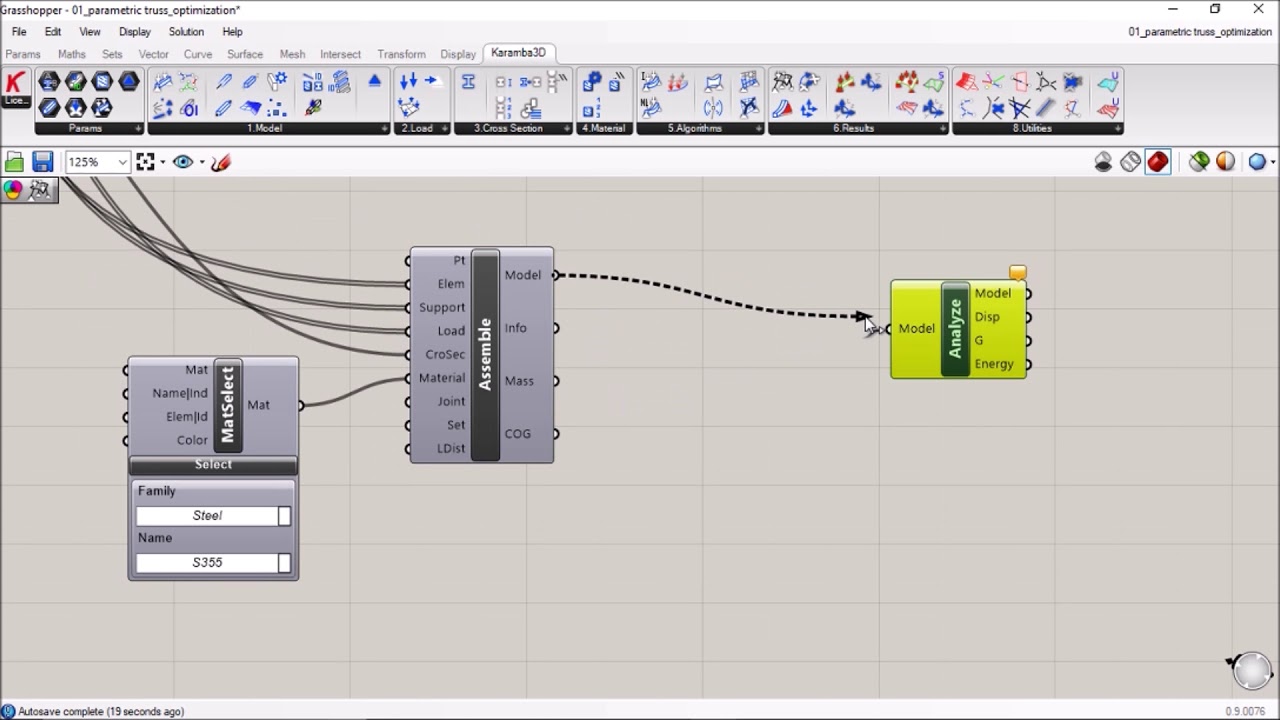This screenshot has height=720, width=1280.
Task: Click the pencil hexagon icon in Params panel
Action: (49, 108)
